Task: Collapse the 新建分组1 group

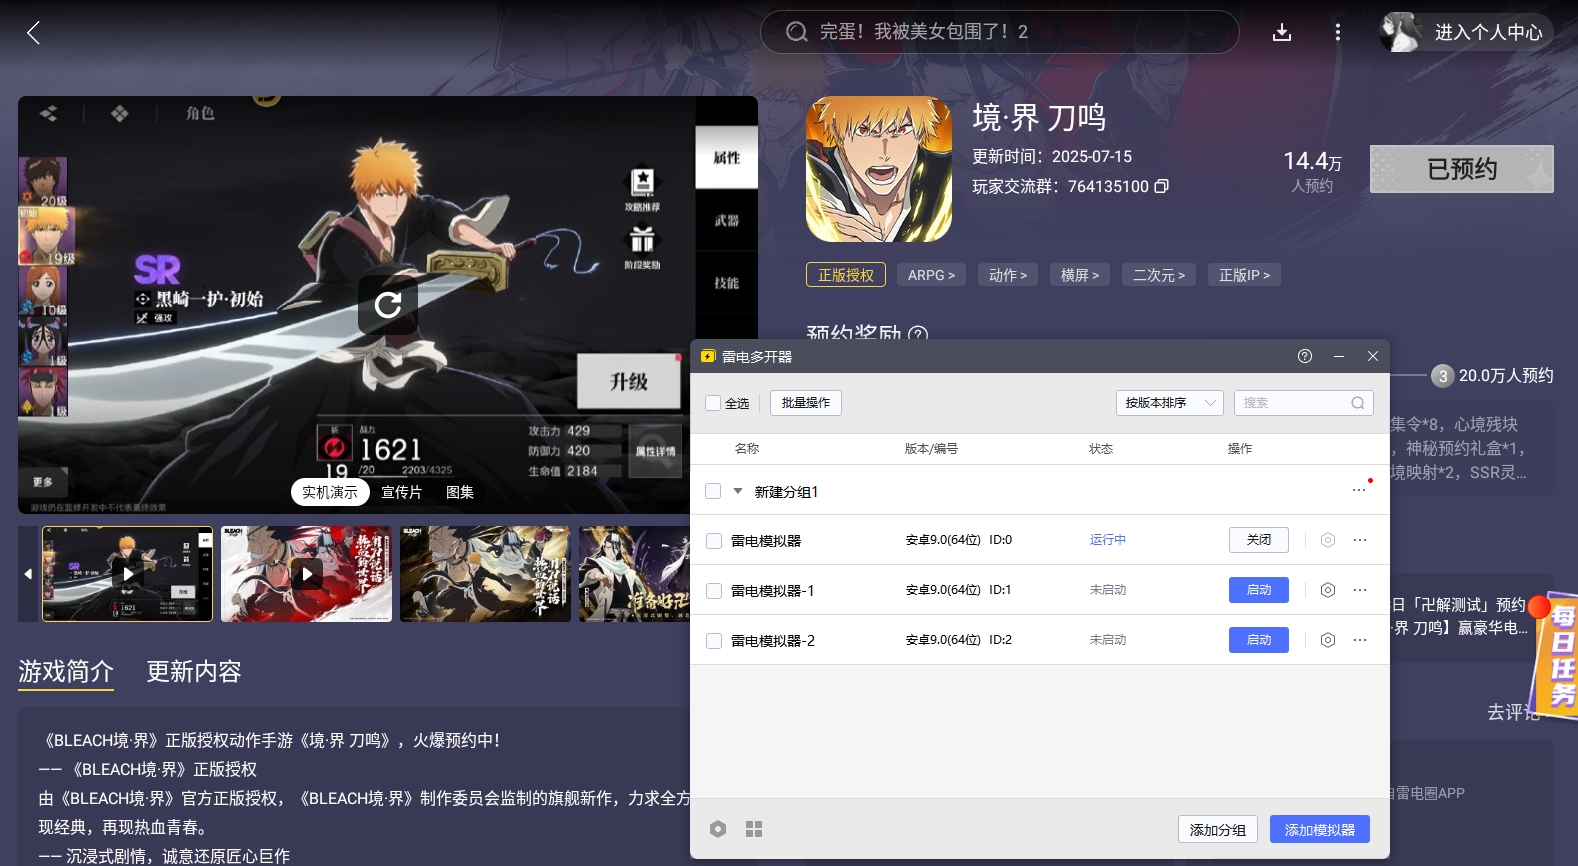Action: pos(738,491)
